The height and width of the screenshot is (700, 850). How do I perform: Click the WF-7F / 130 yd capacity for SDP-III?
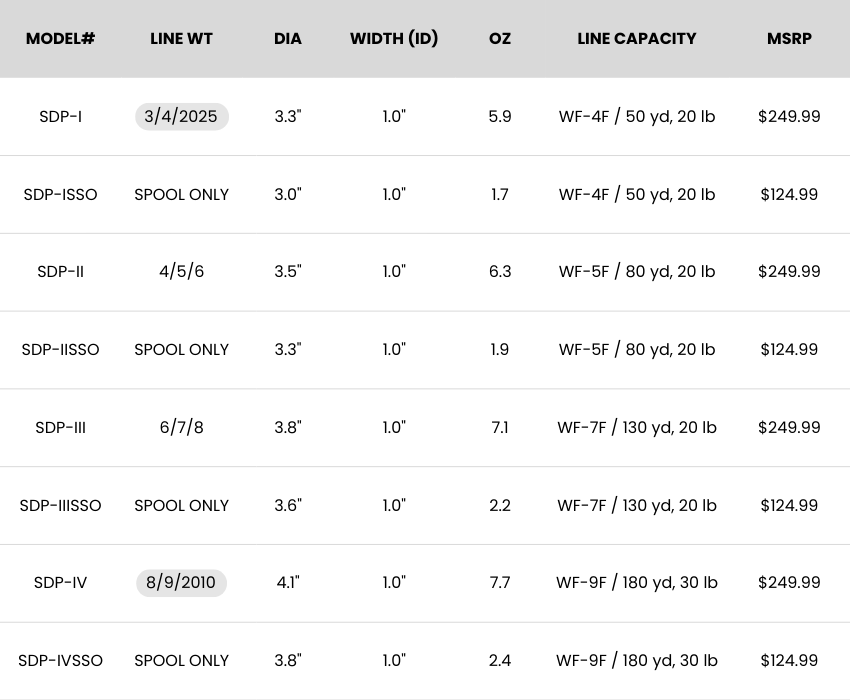pyautogui.click(x=636, y=428)
